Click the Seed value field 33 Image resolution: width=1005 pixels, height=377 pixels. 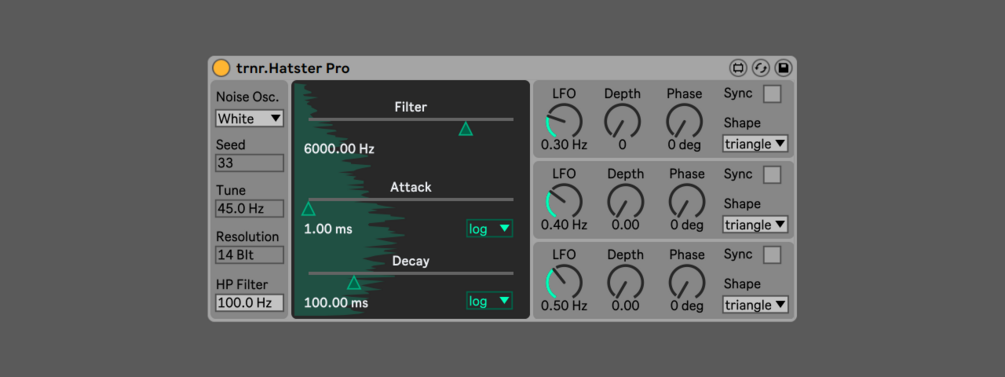[x=249, y=163]
